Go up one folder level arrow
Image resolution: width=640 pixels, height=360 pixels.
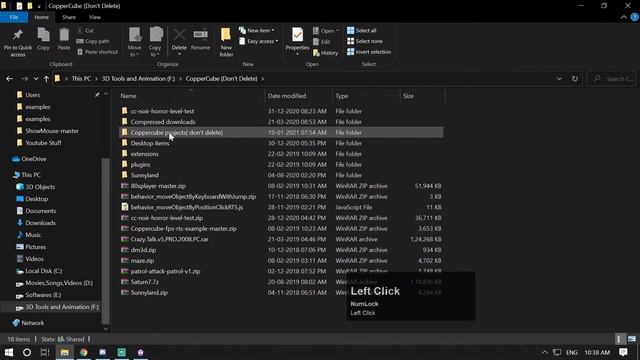46,79
